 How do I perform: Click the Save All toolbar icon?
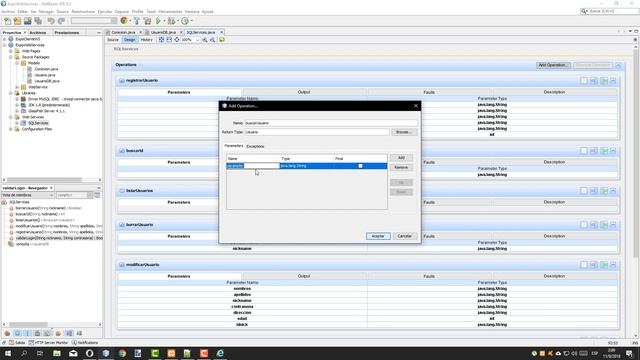[38, 21]
